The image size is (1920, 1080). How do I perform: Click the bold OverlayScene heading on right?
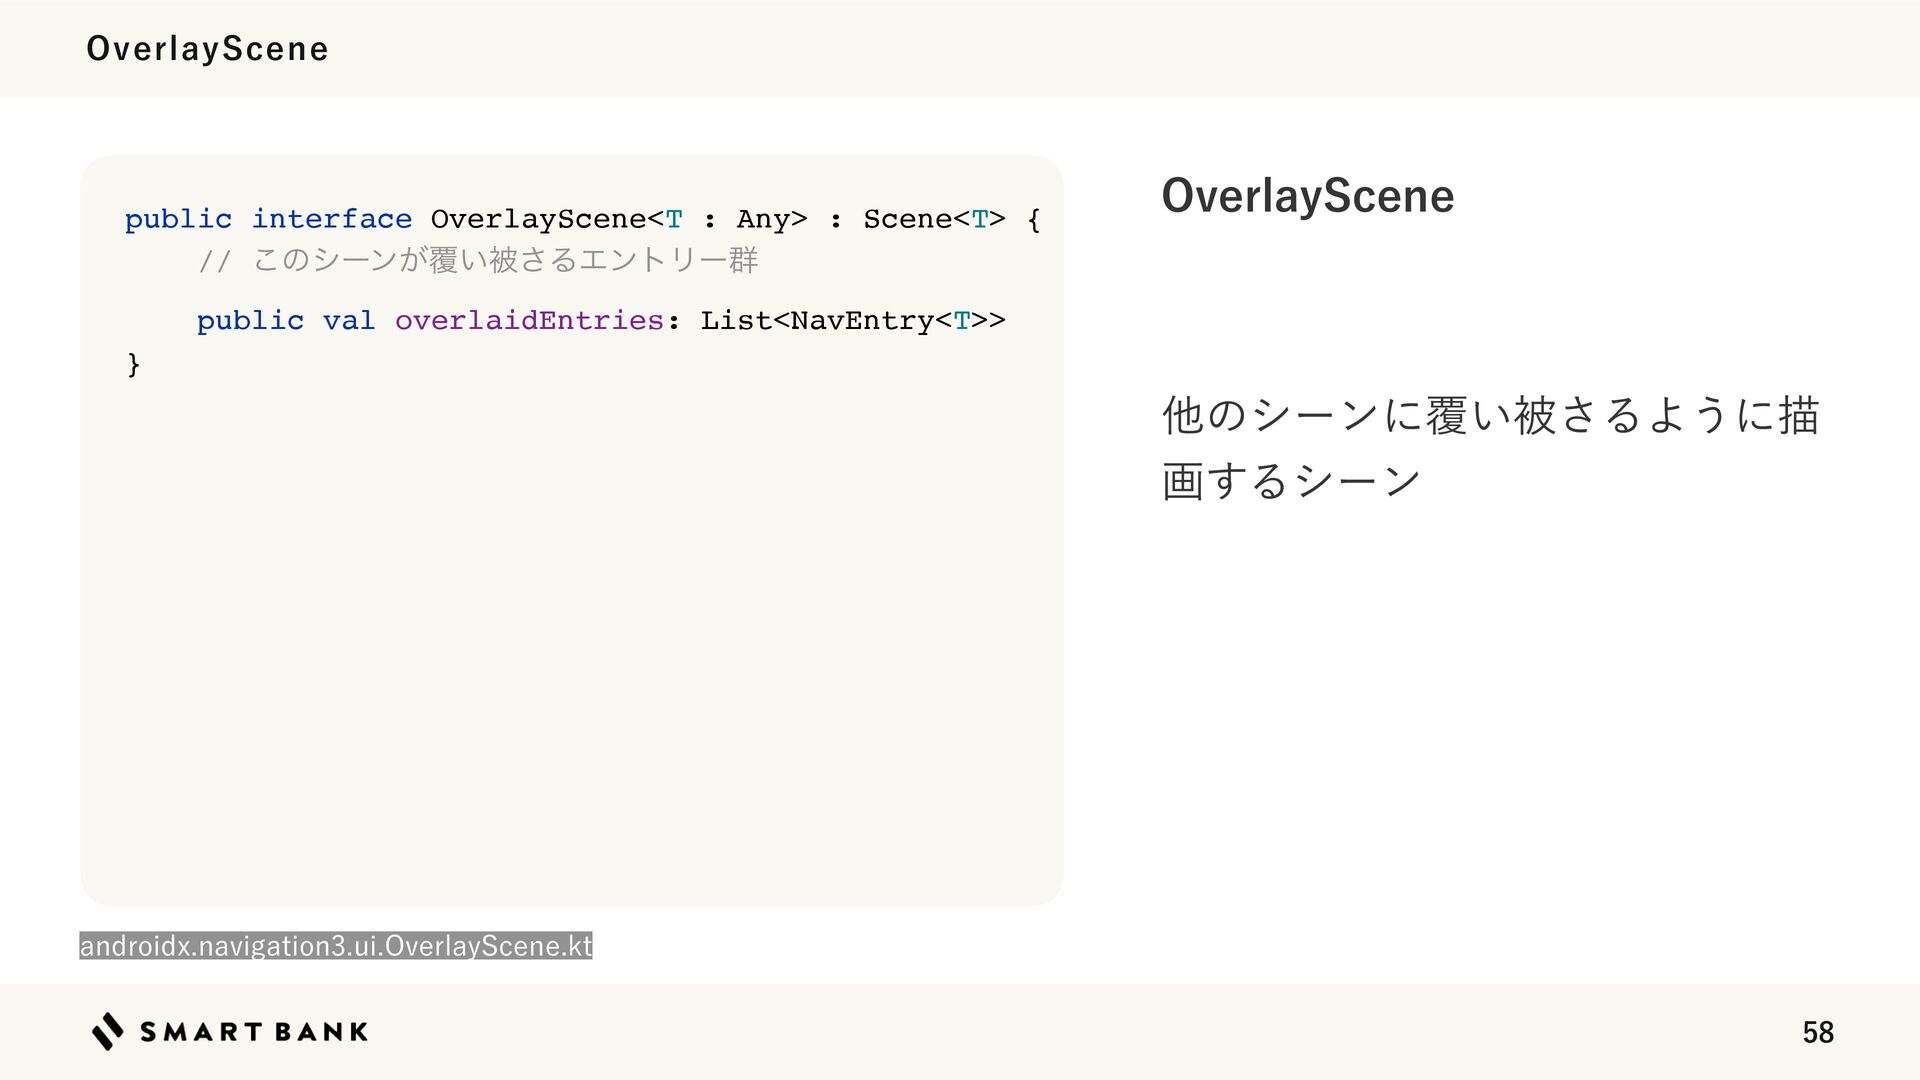1307,195
